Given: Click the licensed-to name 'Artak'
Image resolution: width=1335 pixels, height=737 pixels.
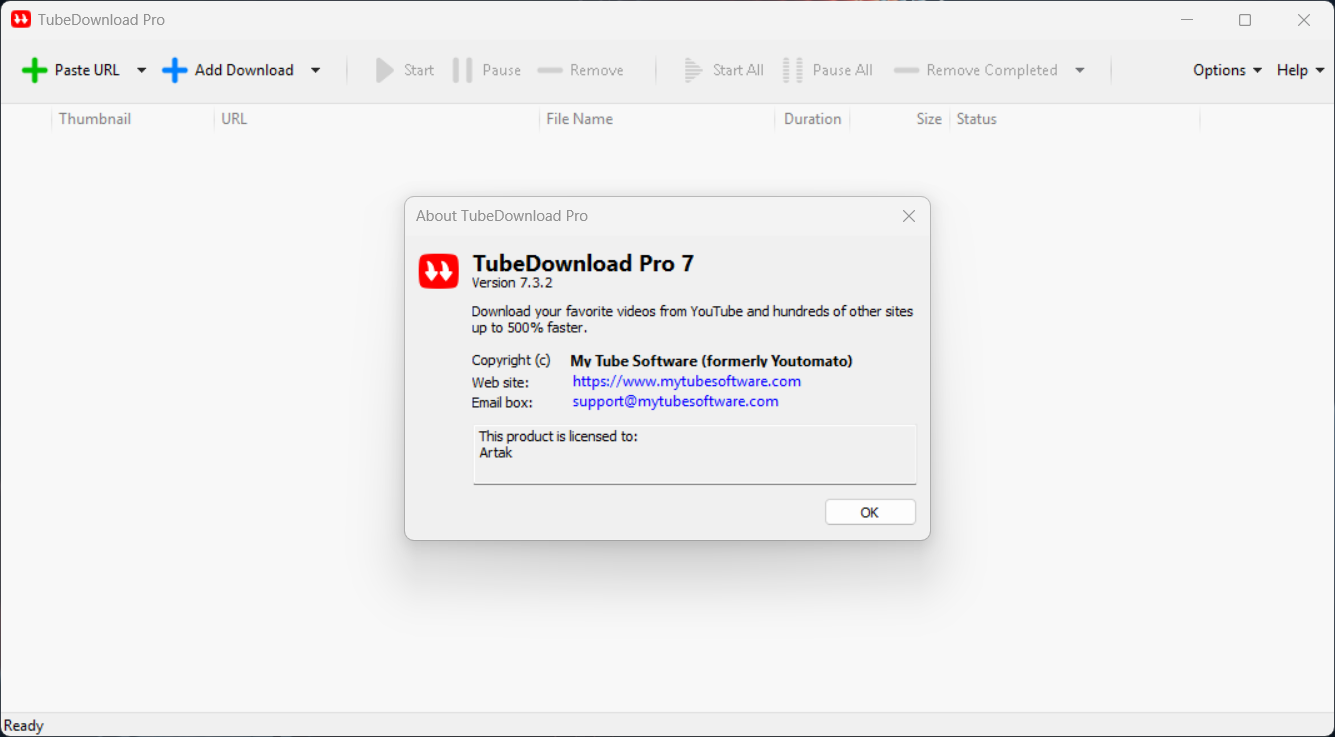Looking at the screenshot, I should click(x=496, y=453).
